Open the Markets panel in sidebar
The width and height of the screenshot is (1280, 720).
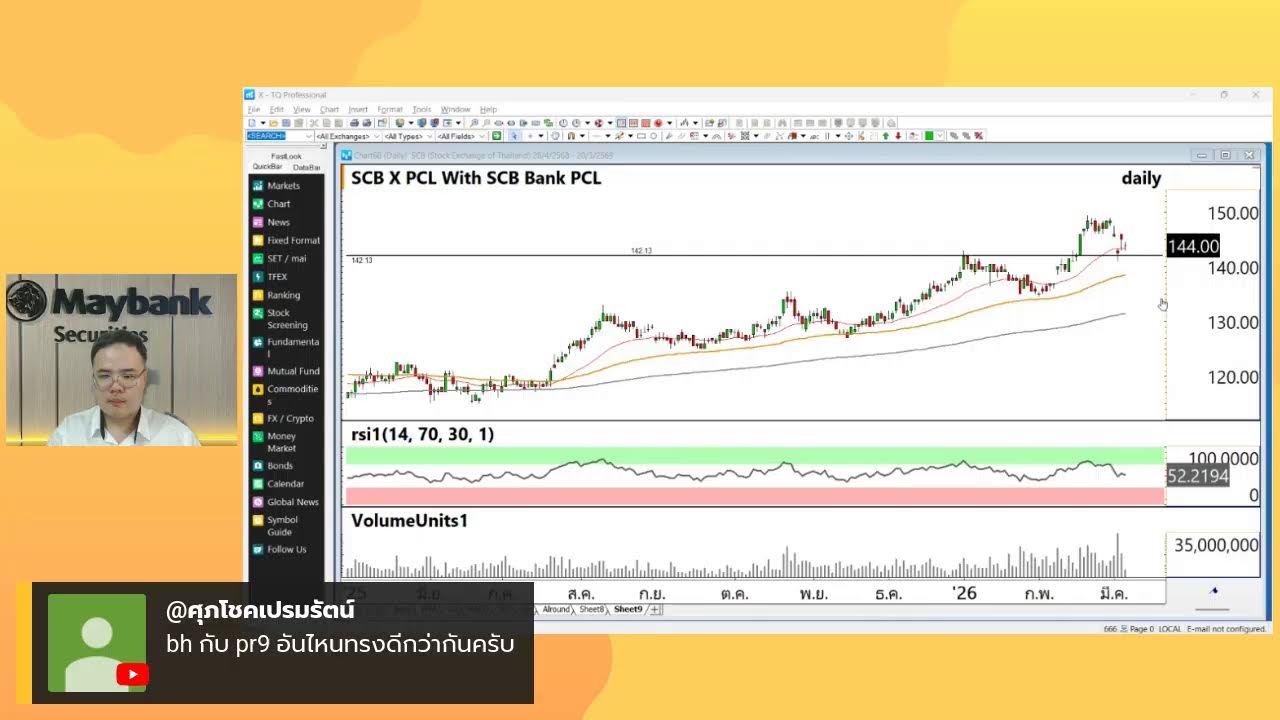(276, 185)
